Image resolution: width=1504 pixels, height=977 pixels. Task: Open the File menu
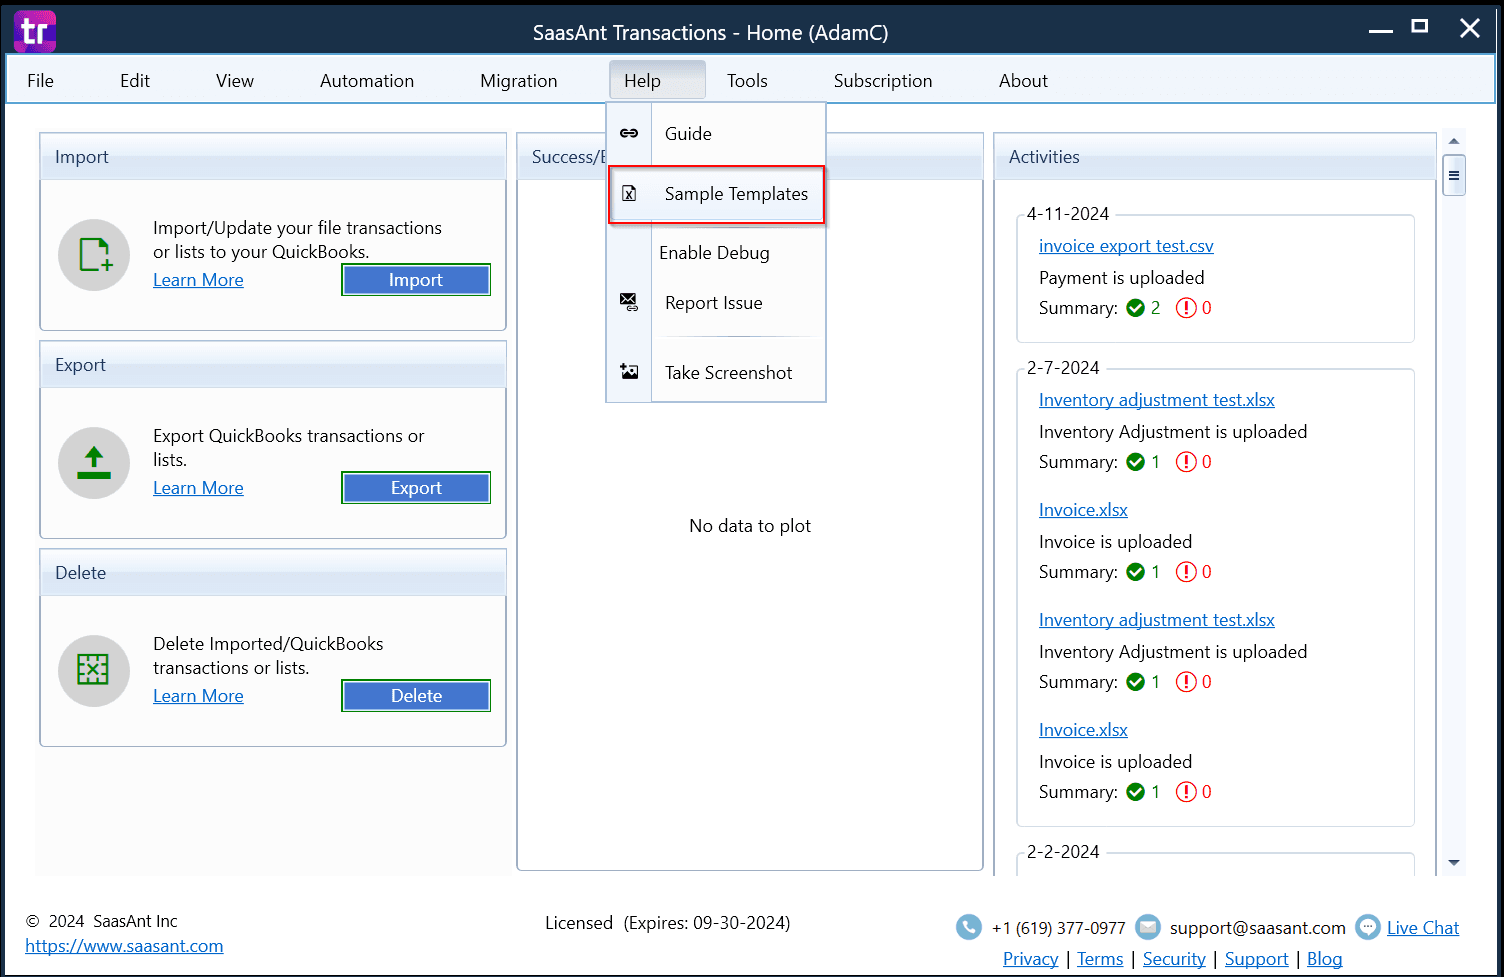click(x=41, y=81)
